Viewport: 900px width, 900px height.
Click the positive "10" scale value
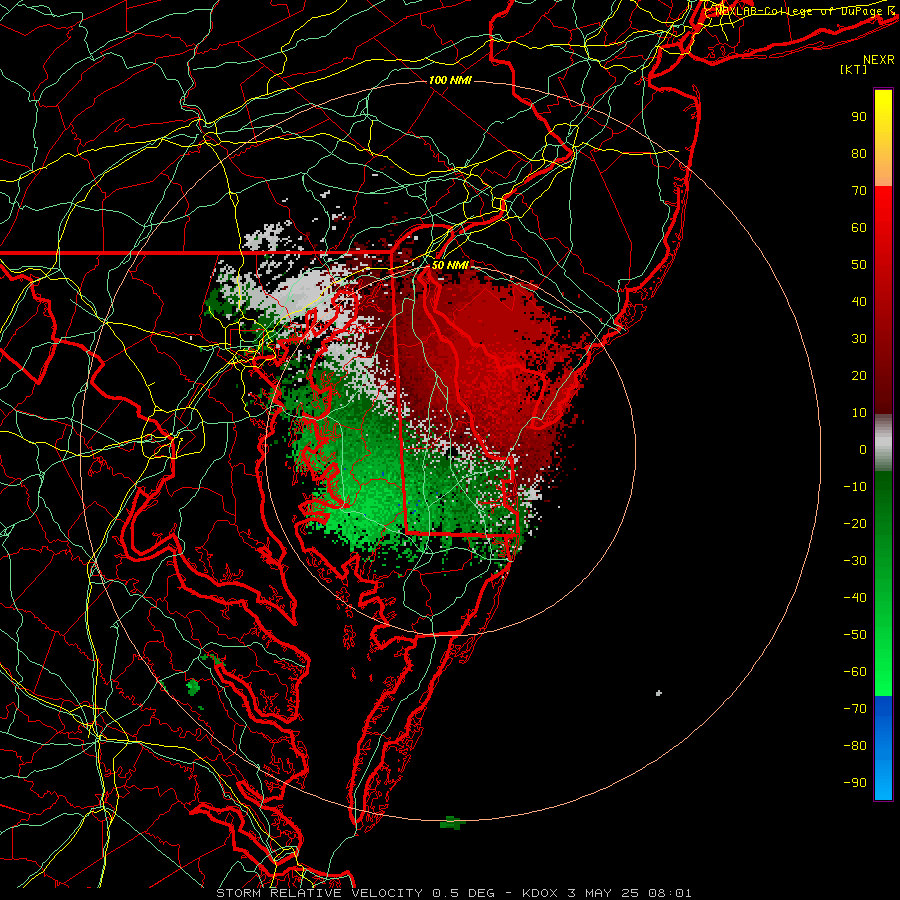(859, 413)
